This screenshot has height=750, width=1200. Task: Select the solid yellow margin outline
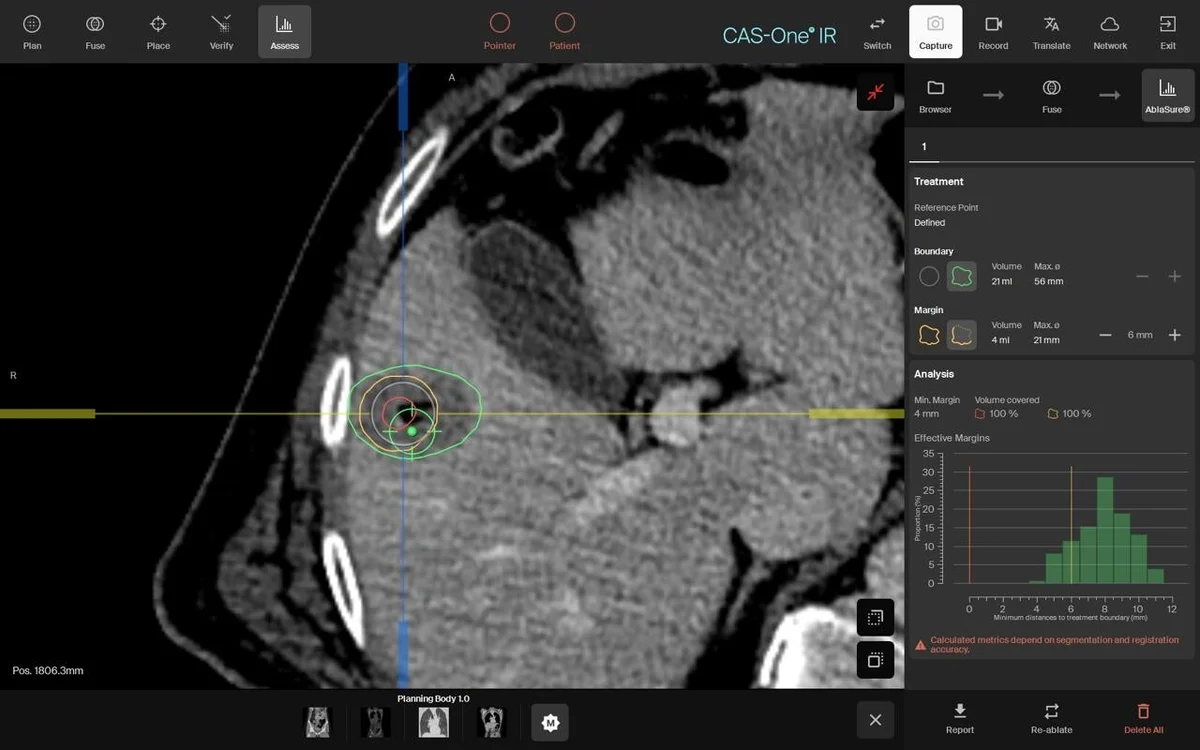pos(929,335)
